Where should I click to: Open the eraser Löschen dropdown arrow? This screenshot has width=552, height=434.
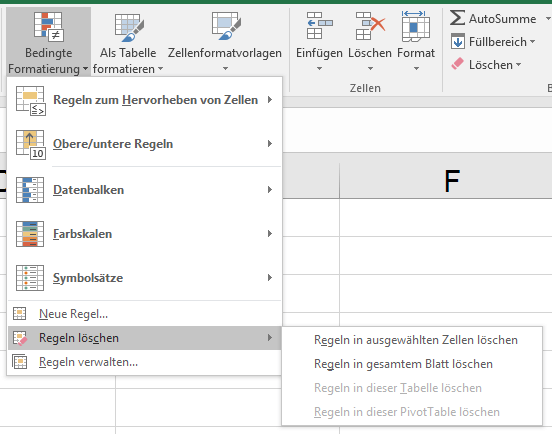[x=518, y=65]
